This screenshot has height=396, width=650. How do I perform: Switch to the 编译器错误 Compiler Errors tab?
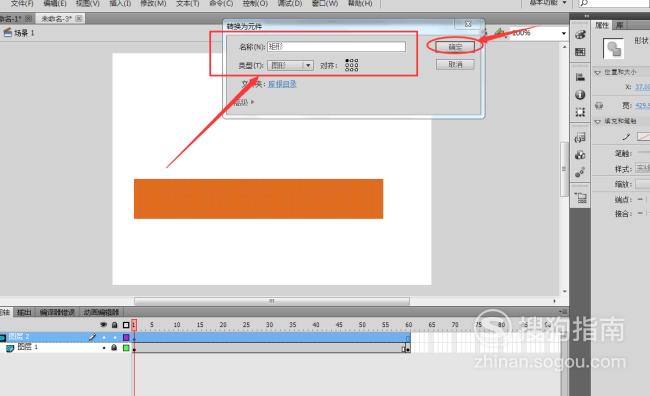[57, 312]
